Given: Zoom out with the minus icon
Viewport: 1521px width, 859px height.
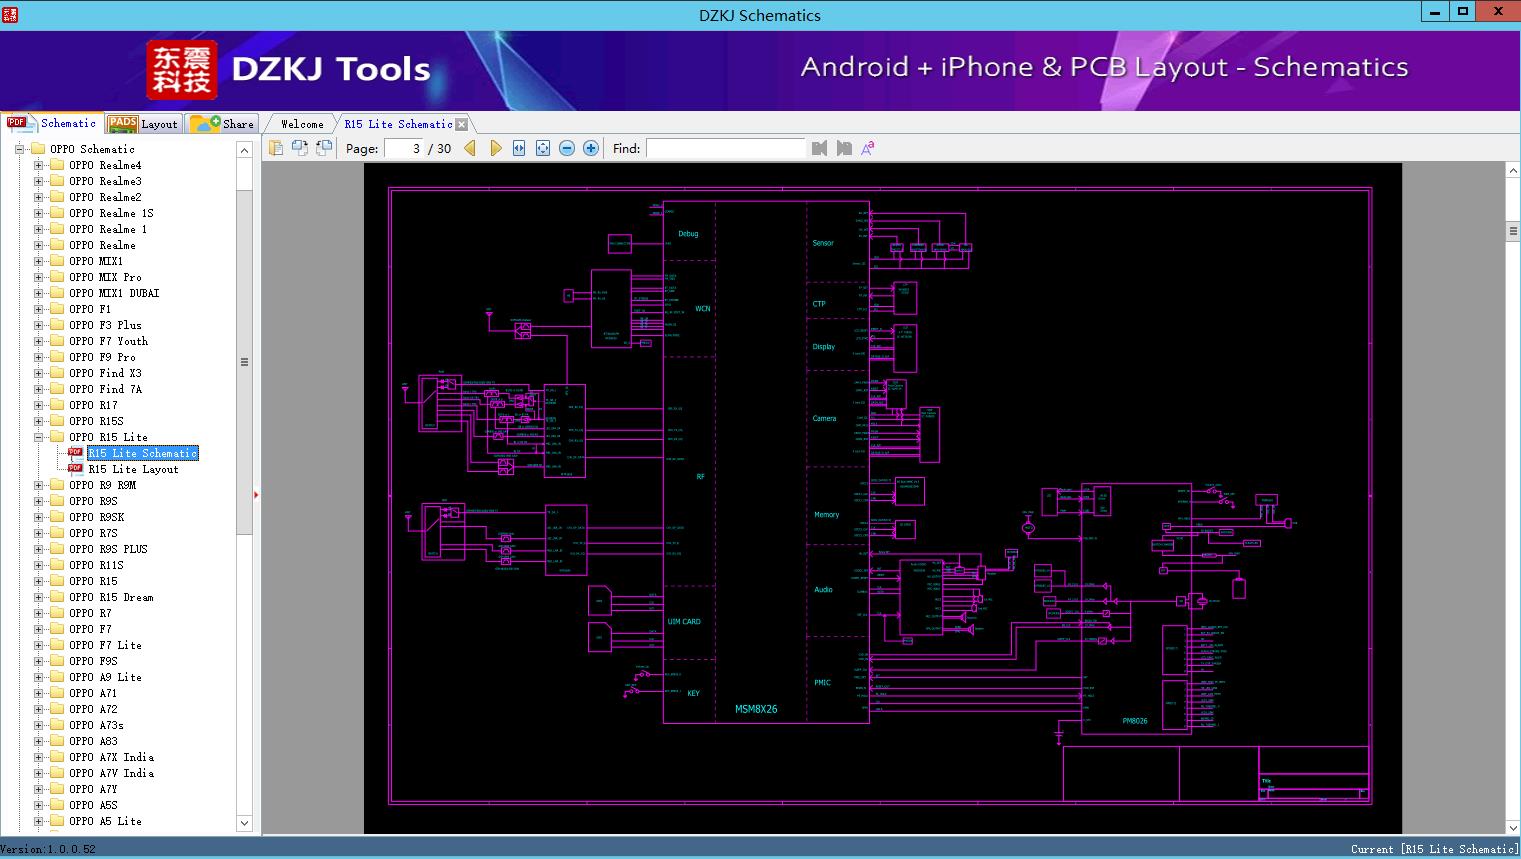Looking at the screenshot, I should (x=567, y=148).
